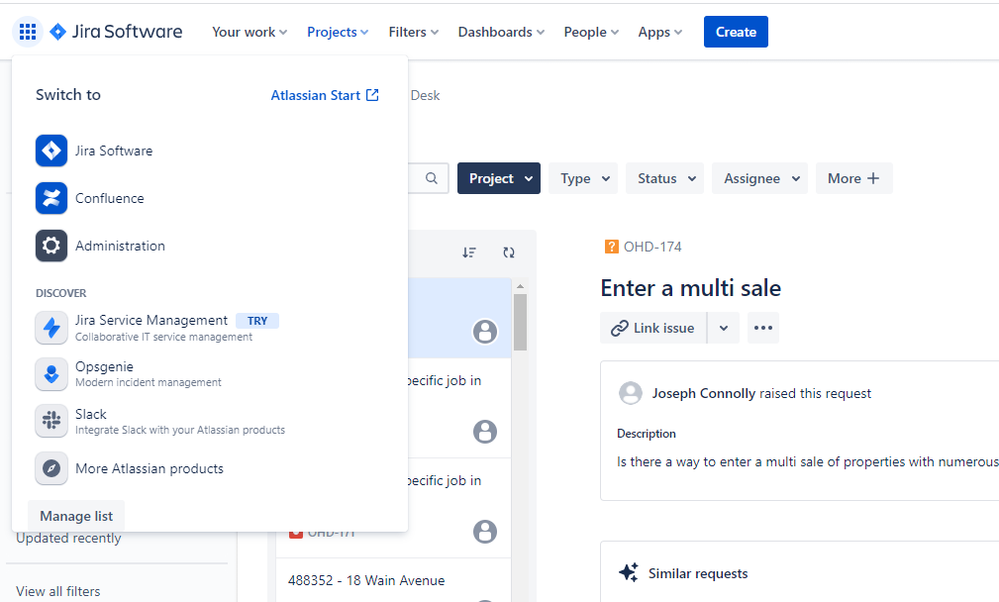Click the Enter a multi sale title
Screen dimensions: 999x602
691,288
